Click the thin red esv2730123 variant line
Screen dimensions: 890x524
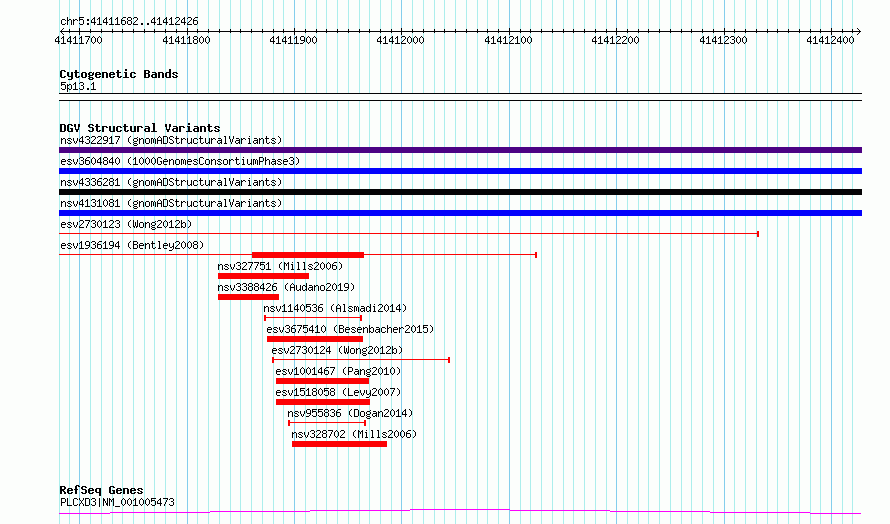click(x=409, y=234)
